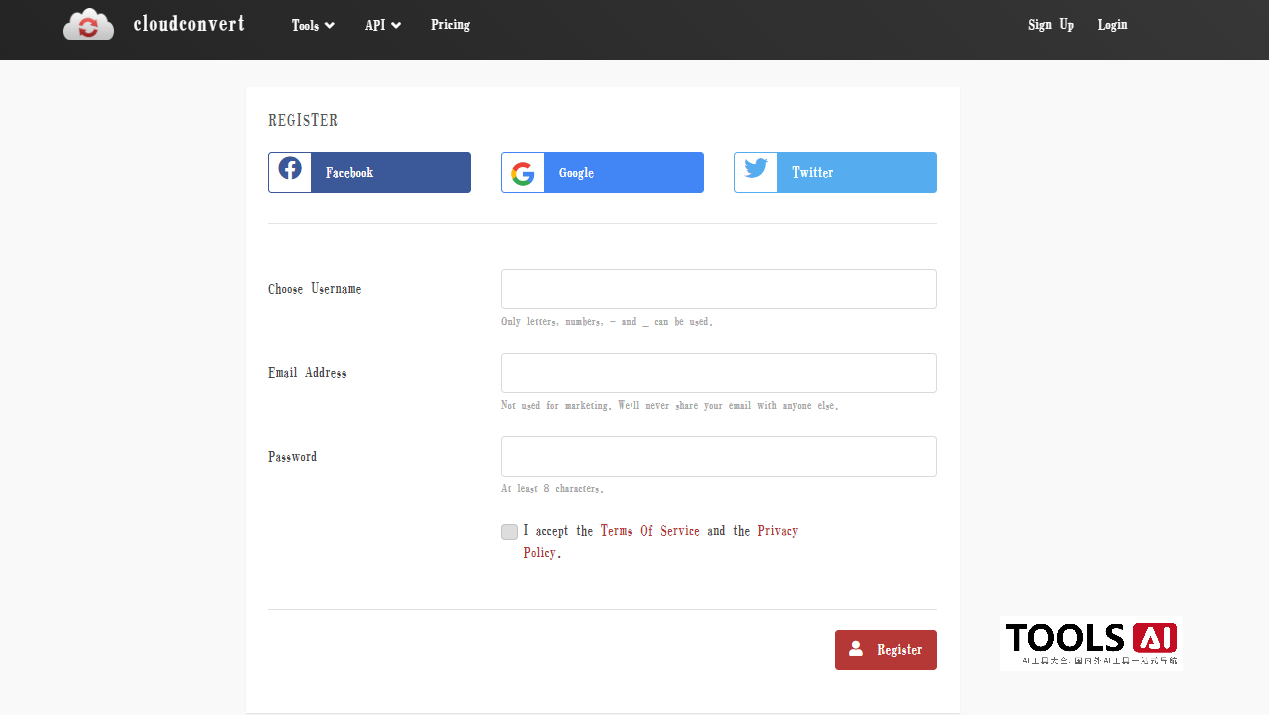Expand the Tools dropdown menu

(313, 25)
